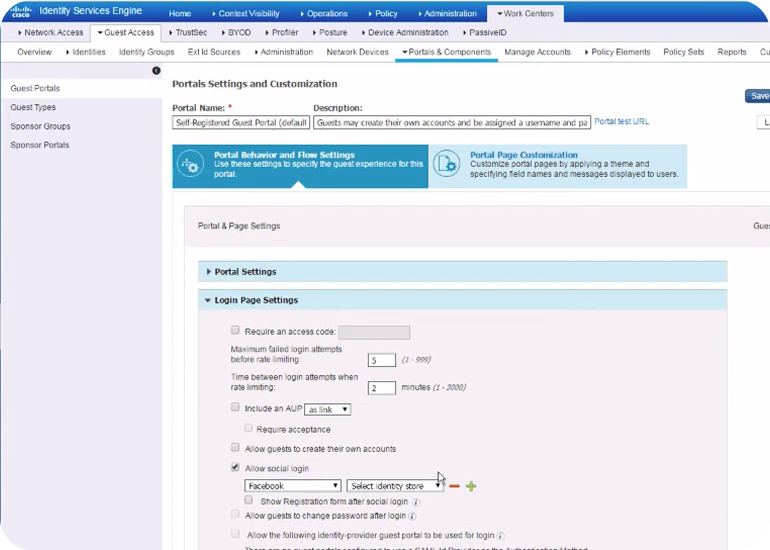Select Guest Portals in sidebar
770x550 pixels.
pos(35,88)
